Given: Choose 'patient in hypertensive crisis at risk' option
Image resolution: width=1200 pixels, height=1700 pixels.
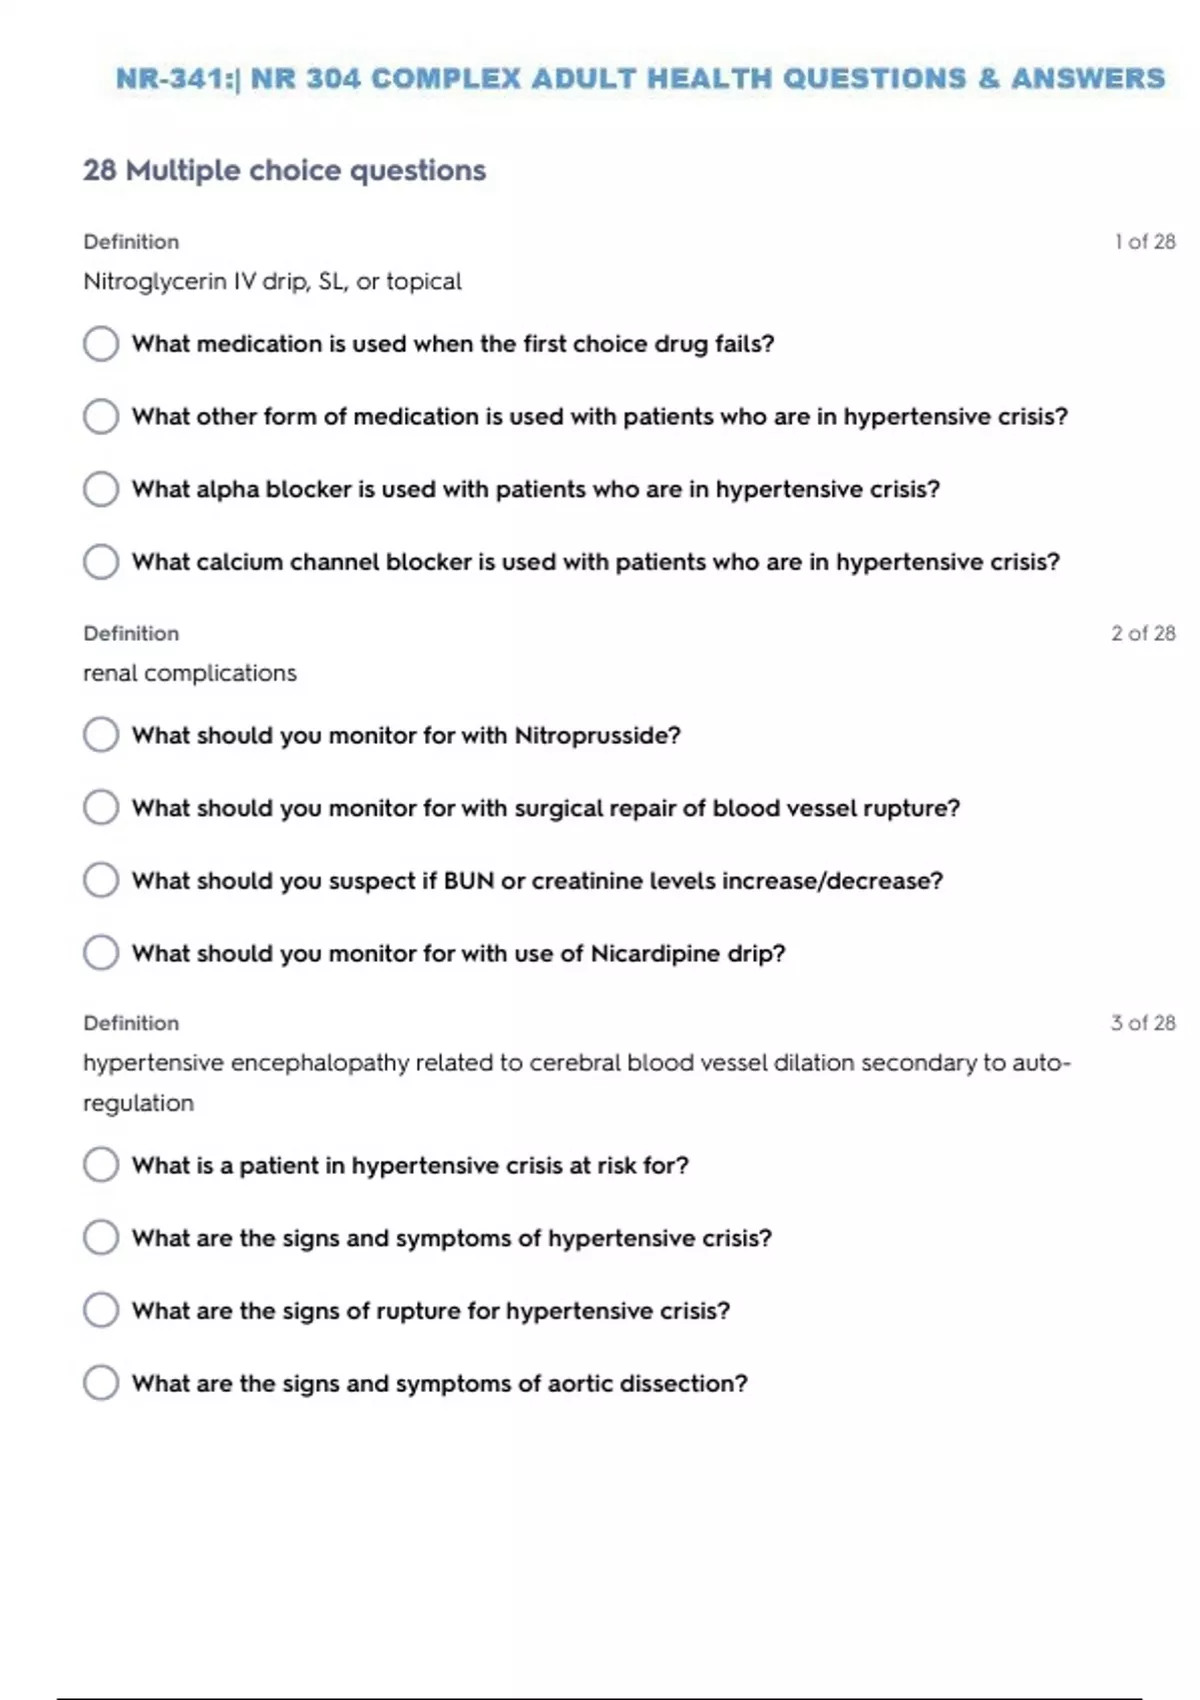Looking at the screenshot, I should coord(101,1165).
